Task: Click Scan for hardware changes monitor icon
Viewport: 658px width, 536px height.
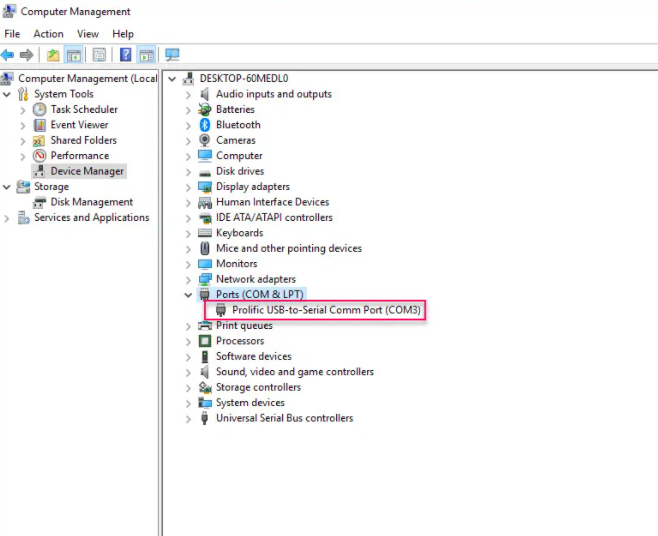Action: (172, 55)
